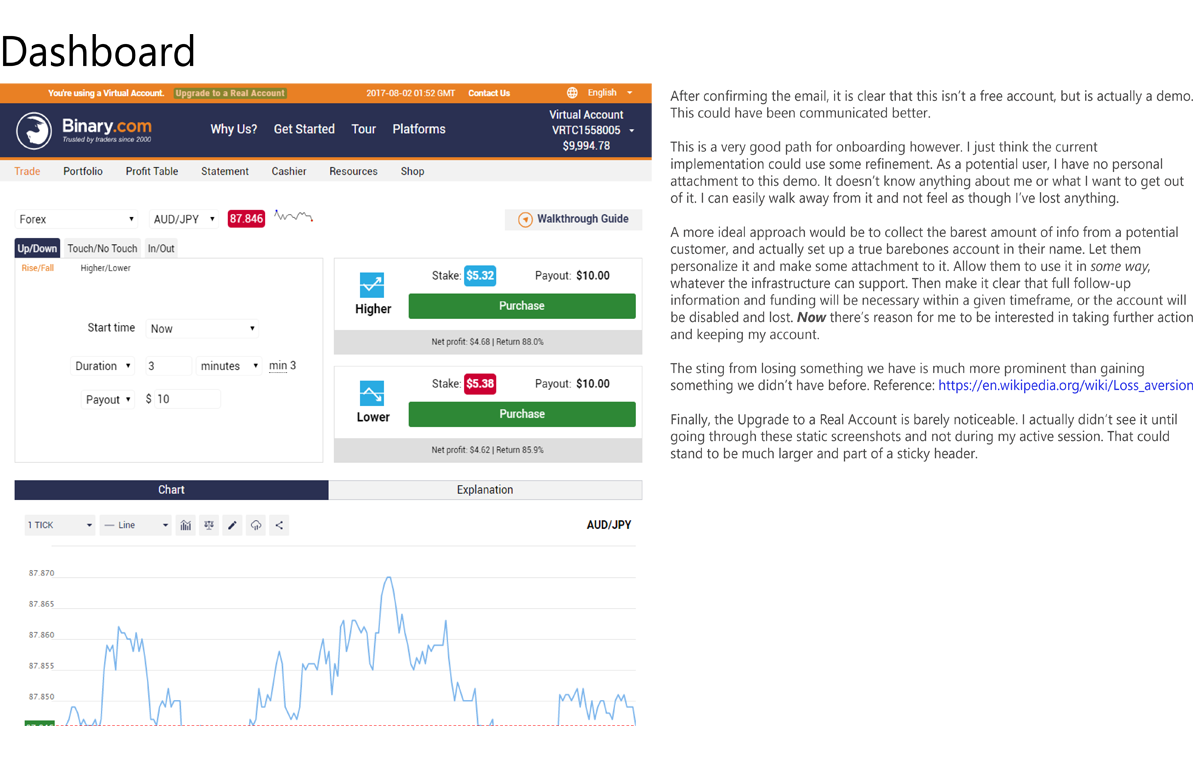Click the AUD/JPY chart title label
The width and height of the screenshot is (1200, 758).
click(609, 525)
